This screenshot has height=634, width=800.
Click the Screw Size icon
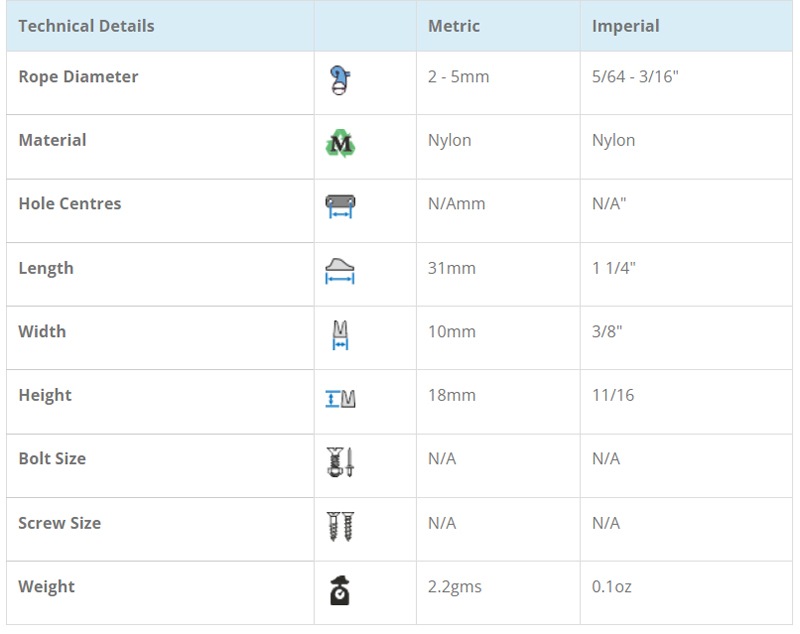[x=340, y=525]
